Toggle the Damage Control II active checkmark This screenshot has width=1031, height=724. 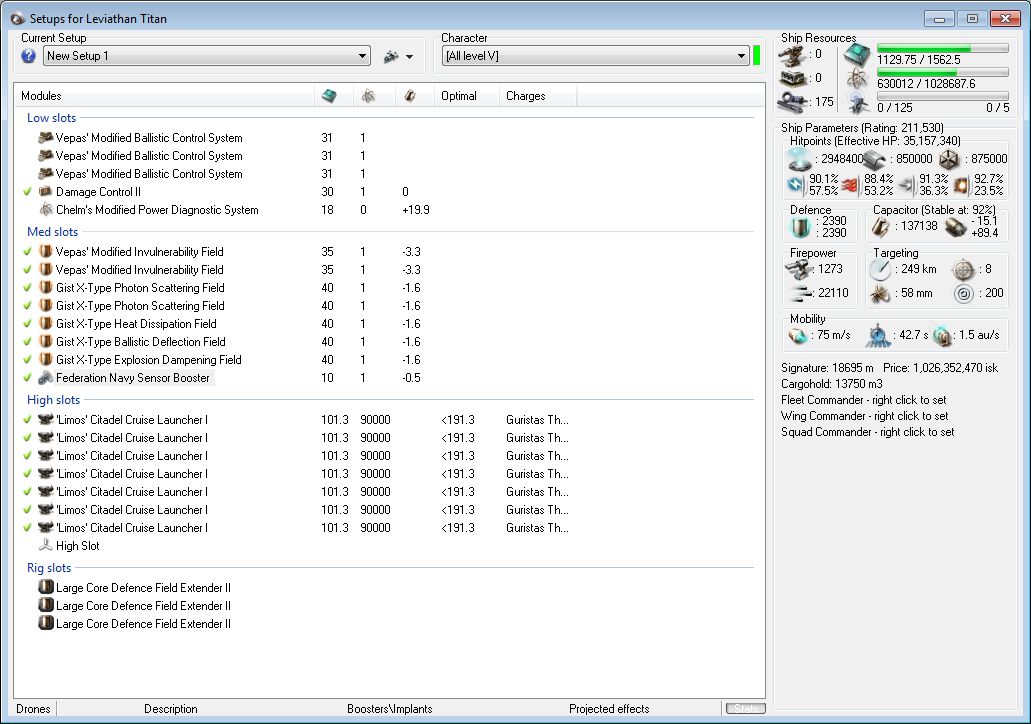[x=28, y=192]
